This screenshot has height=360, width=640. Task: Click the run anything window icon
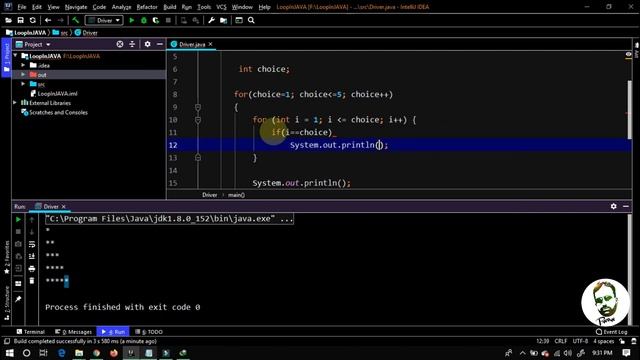pyautogui.click(x=239, y=20)
